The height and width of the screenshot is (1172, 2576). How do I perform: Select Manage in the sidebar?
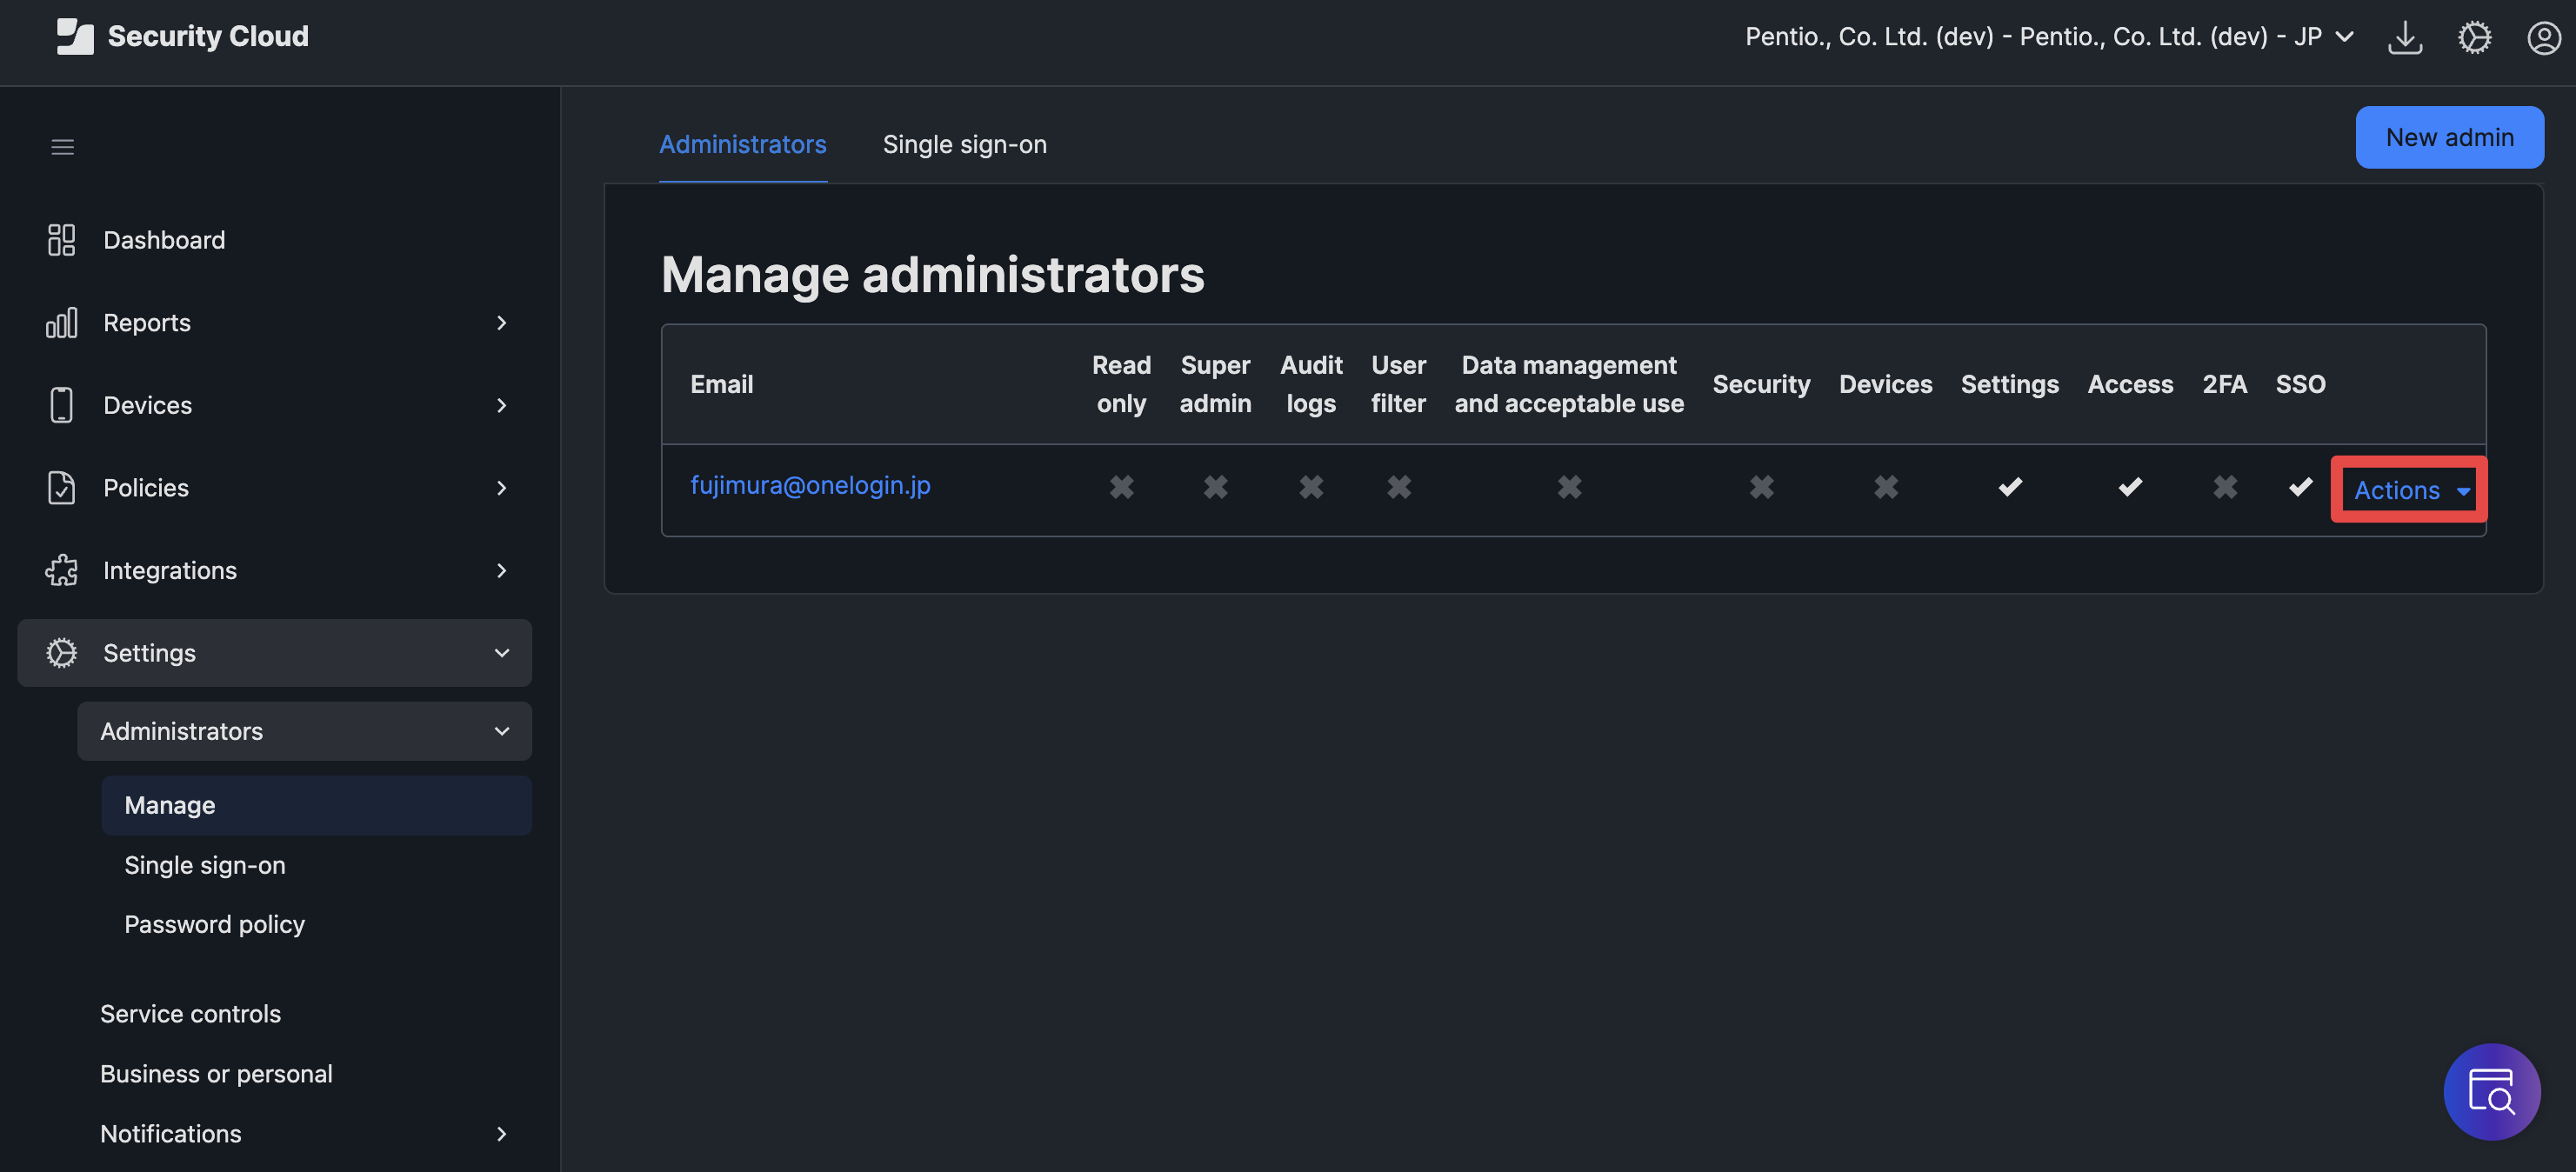click(316, 805)
